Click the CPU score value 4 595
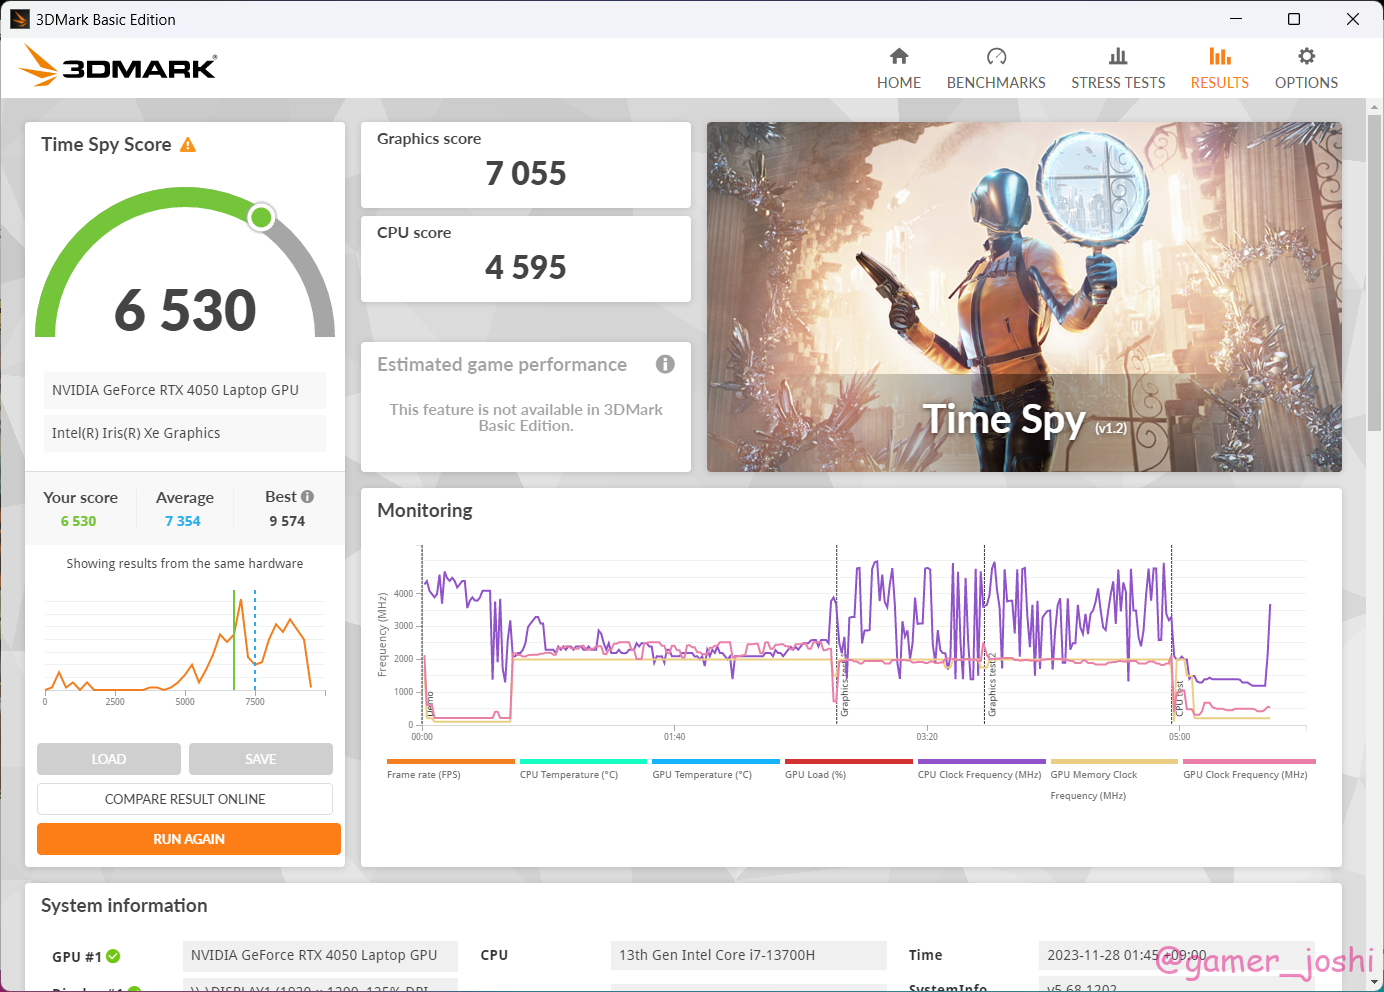 [x=526, y=268]
